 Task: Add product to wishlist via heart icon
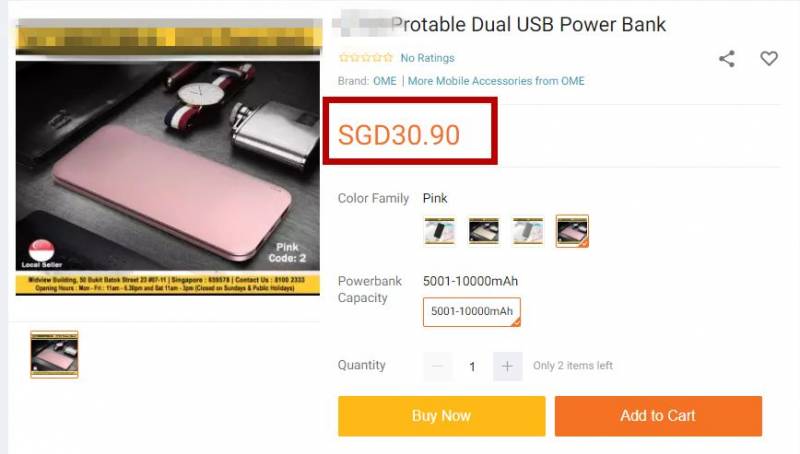pos(769,58)
